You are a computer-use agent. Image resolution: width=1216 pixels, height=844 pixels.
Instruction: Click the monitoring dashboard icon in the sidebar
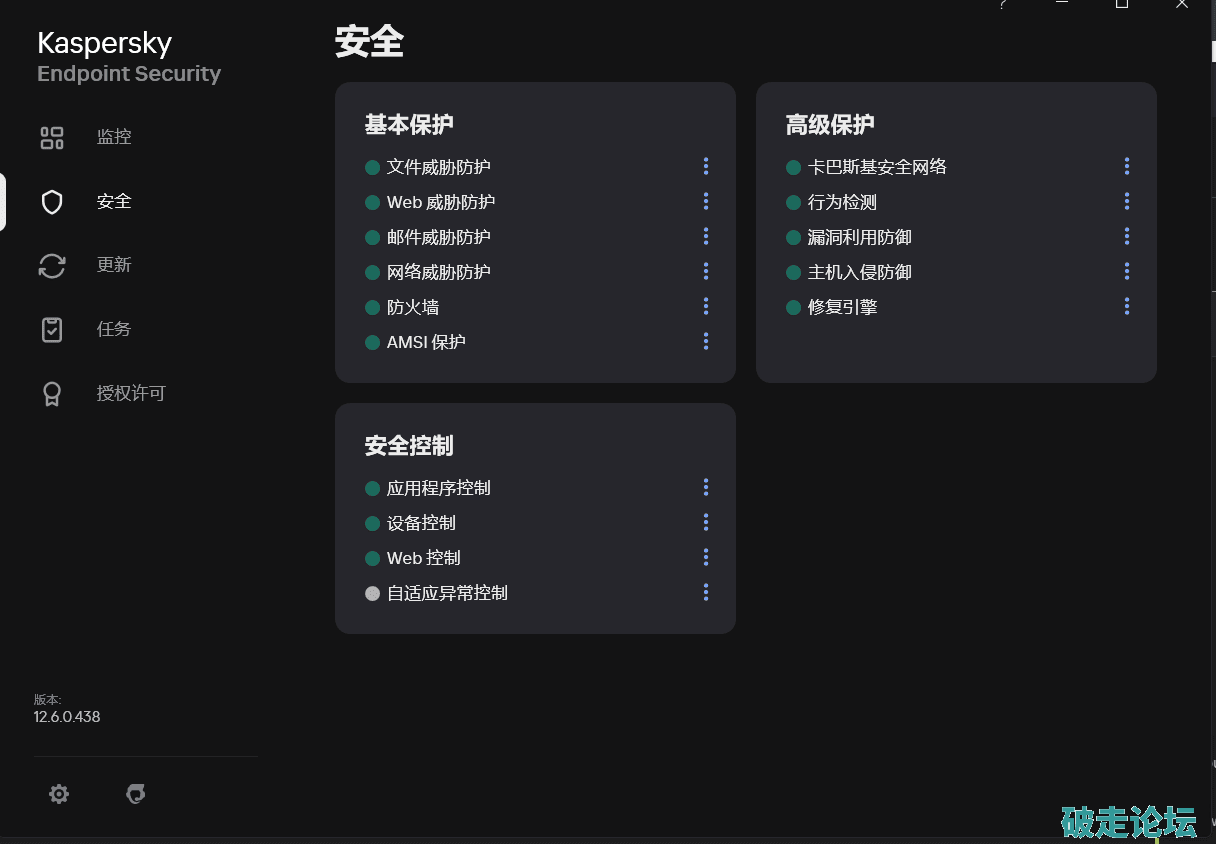pos(52,138)
